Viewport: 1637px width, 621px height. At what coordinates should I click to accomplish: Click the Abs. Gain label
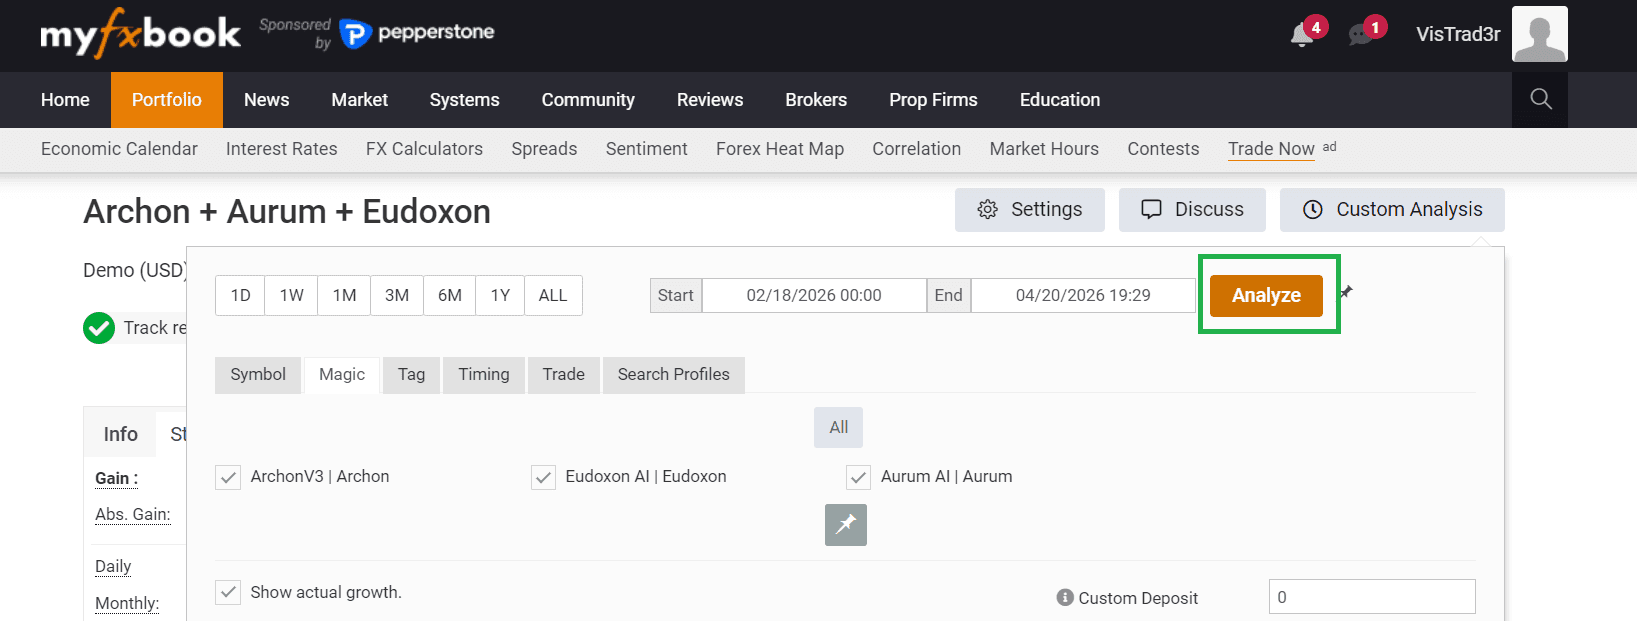(x=133, y=514)
